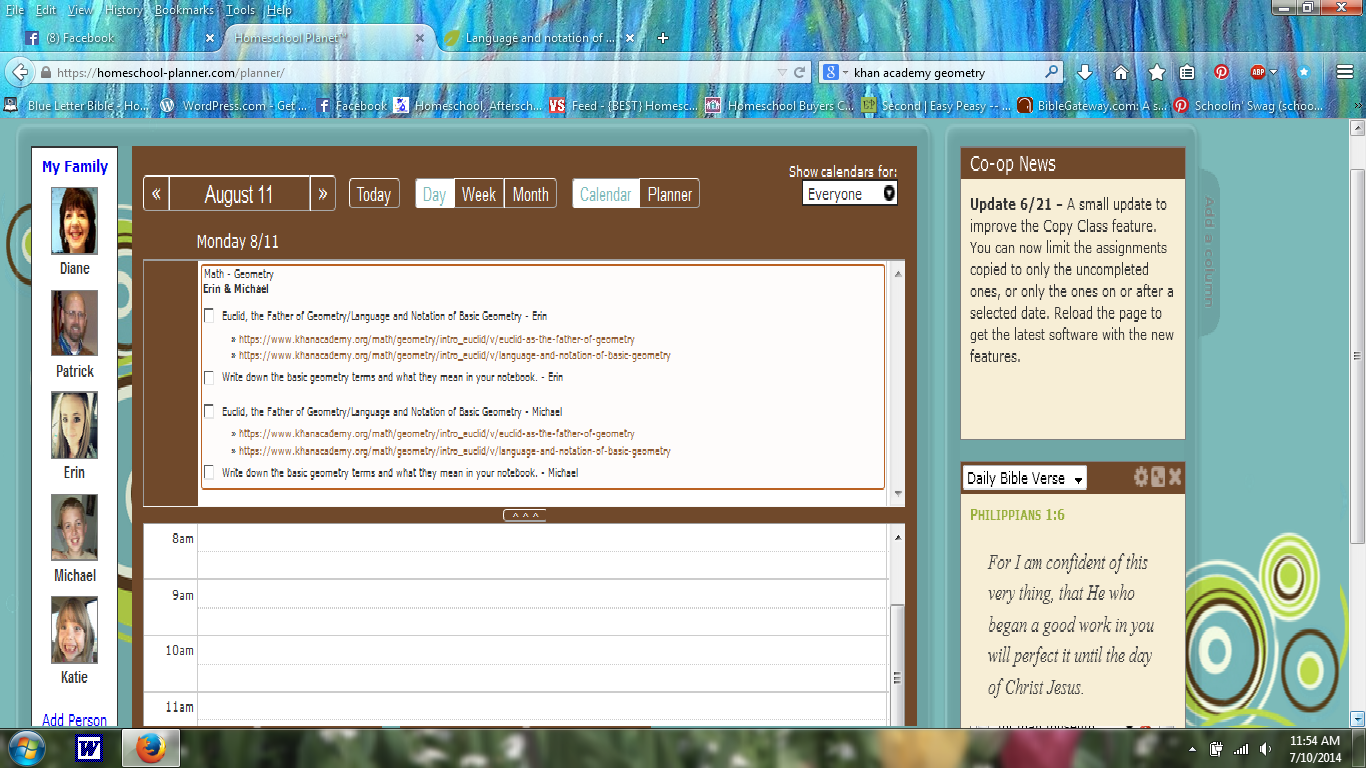Image resolution: width=1366 pixels, height=768 pixels.
Task: Check Erin's write down geometry terms task
Action: [x=209, y=378]
